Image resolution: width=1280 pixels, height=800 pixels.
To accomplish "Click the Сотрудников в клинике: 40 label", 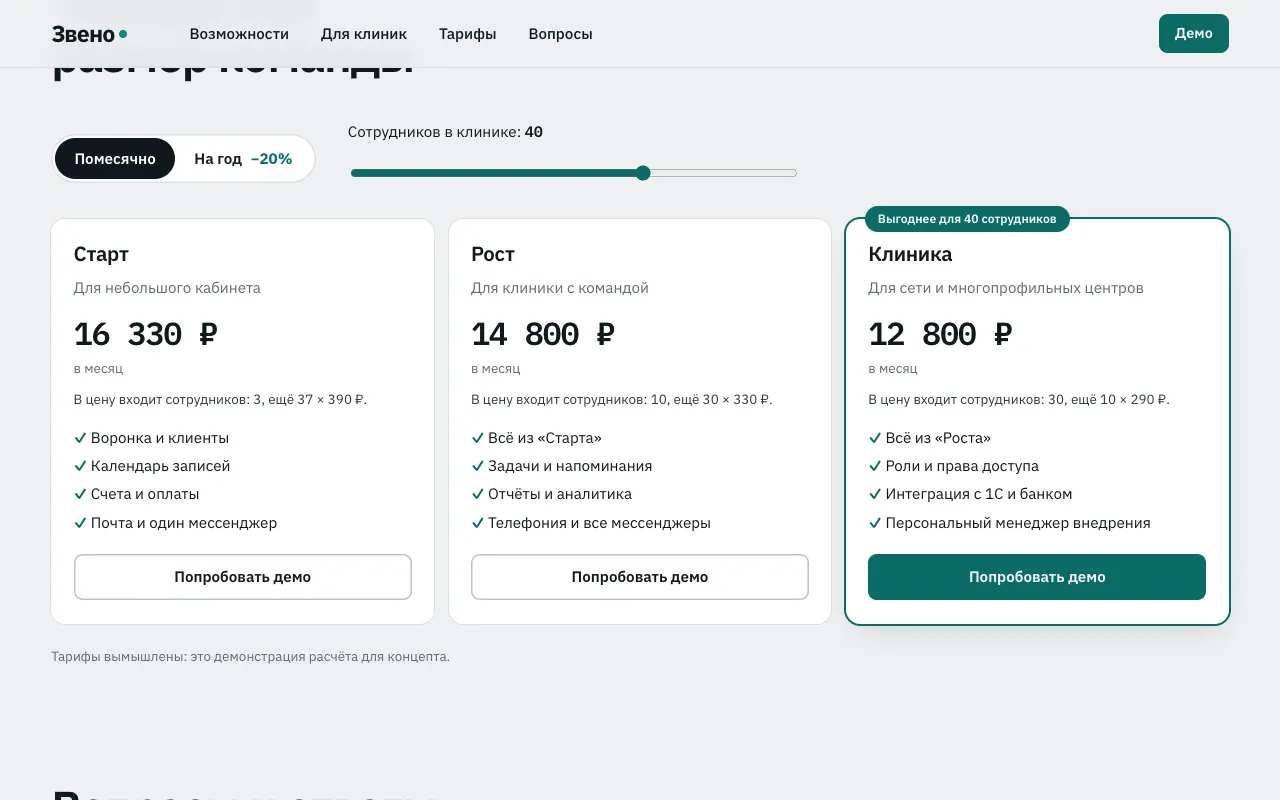I will [445, 132].
